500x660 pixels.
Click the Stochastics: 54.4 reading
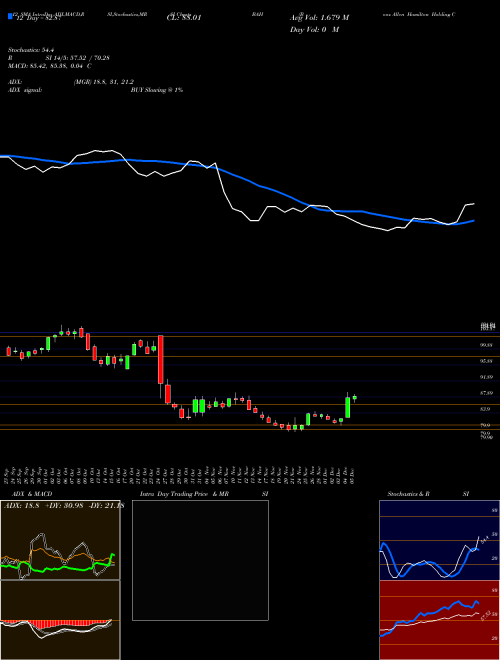[x=30, y=50]
